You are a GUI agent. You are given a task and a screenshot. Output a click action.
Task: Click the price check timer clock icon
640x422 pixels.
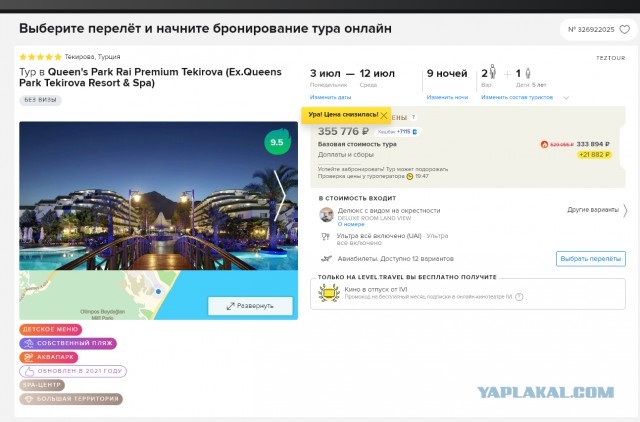click(410, 176)
